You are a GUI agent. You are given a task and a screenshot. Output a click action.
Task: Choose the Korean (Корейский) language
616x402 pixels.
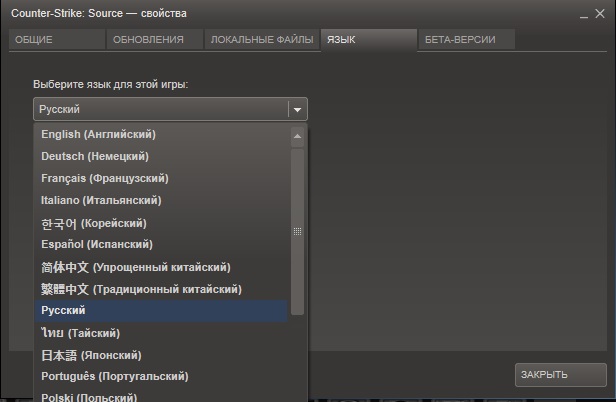[93, 223]
